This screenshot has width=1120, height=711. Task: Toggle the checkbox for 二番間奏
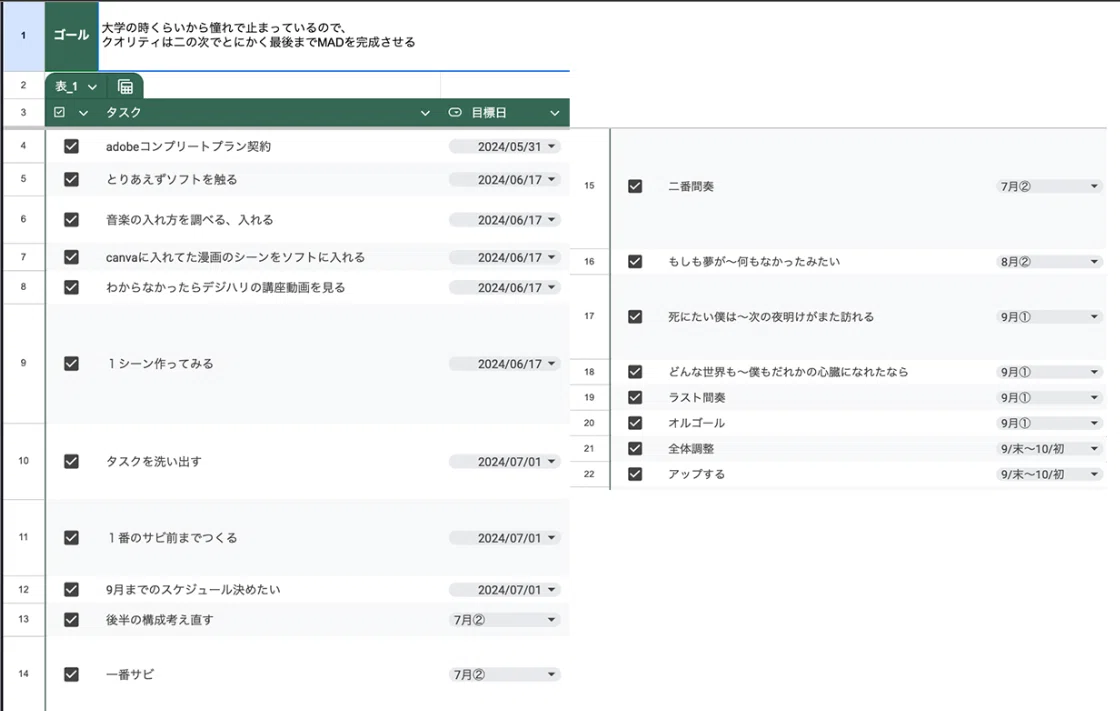pyautogui.click(x=635, y=187)
